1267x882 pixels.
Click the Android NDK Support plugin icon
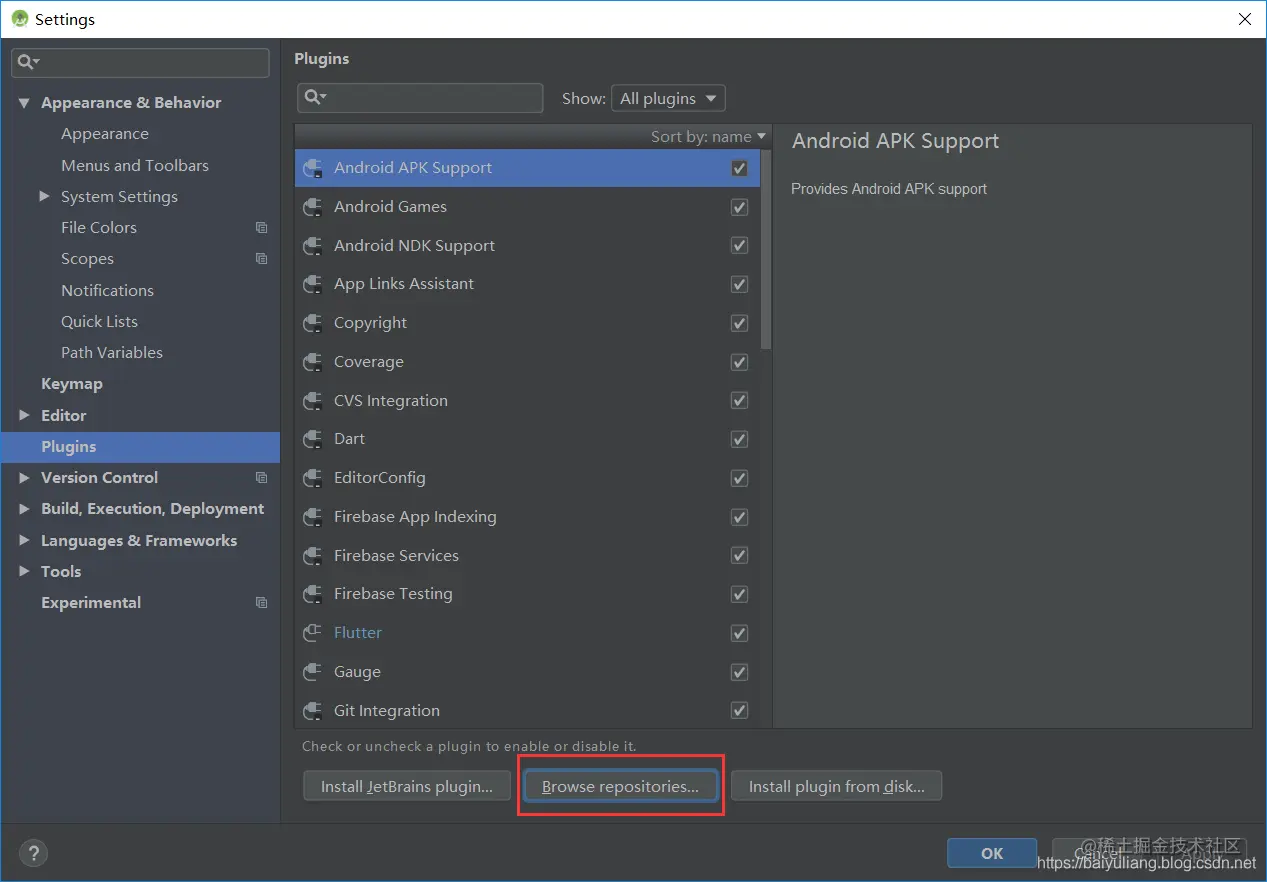313,246
